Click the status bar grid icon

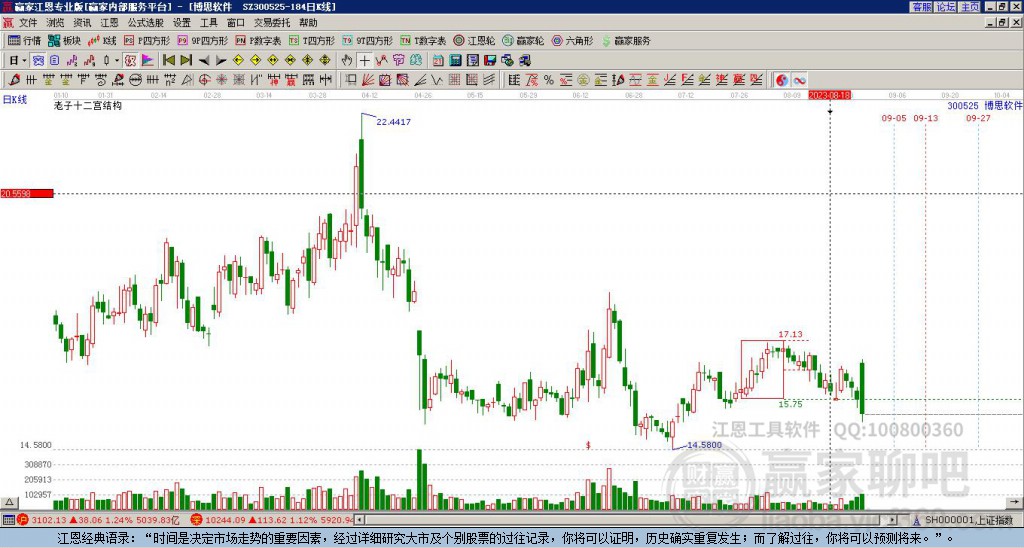(8, 521)
